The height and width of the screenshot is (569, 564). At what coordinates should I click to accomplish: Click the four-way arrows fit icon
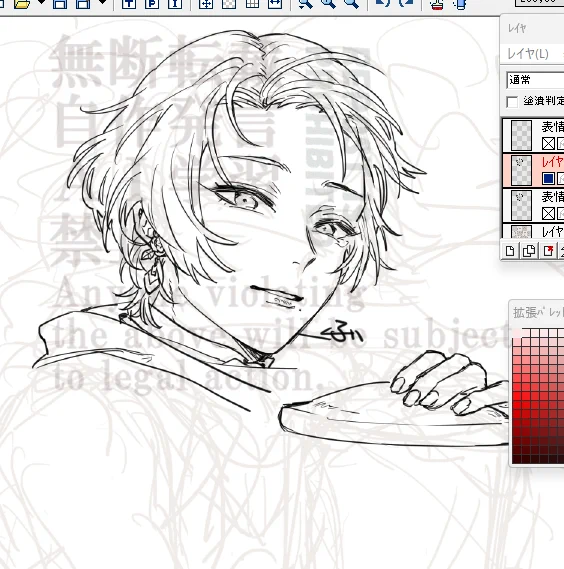[206, 4]
